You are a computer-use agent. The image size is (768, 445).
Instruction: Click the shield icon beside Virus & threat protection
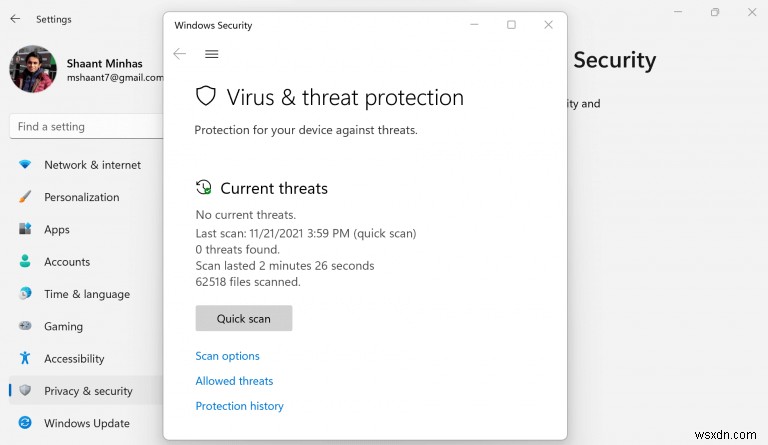(206, 96)
